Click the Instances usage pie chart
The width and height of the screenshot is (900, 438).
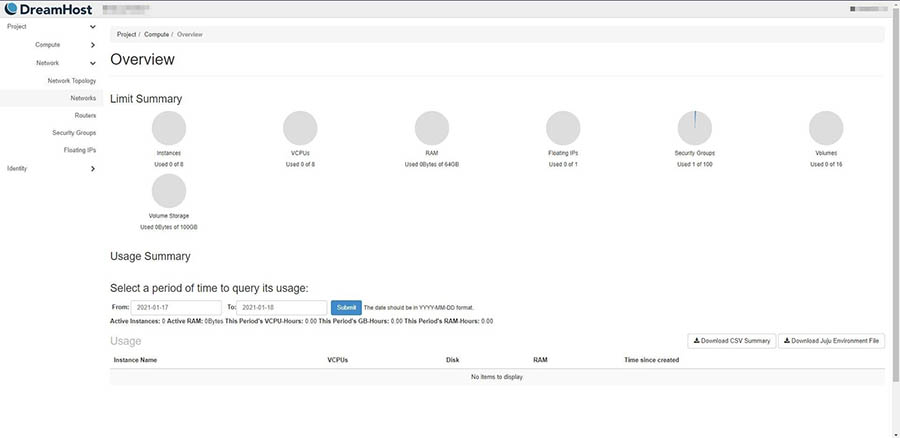pyautogui.click(x=169, y=128)
